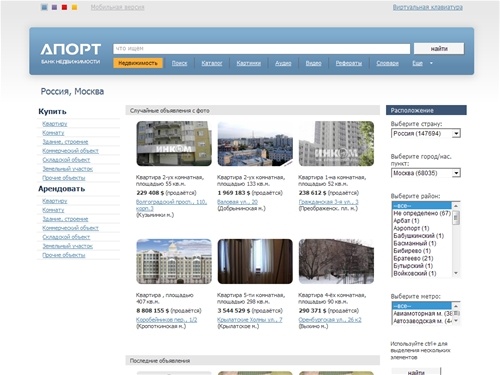Open Прочие объекты under Арендовать

pos(64,255)
